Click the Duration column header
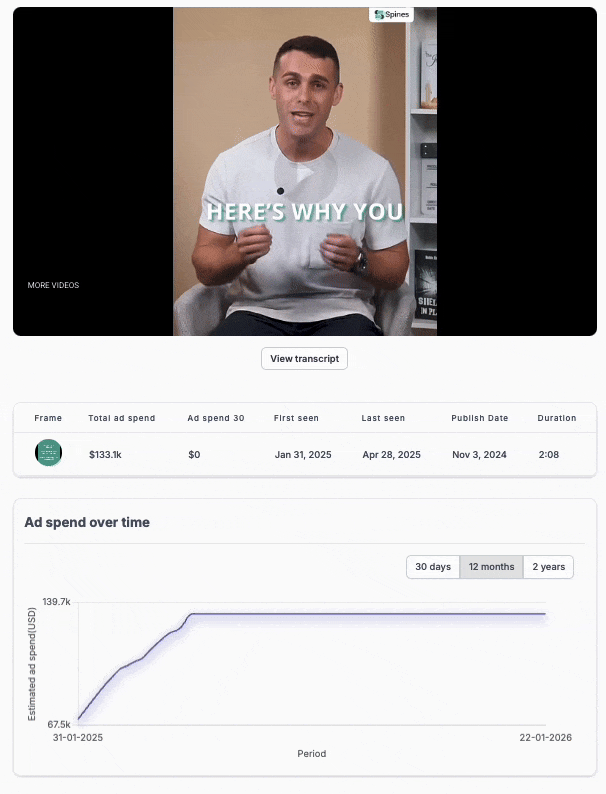Viewport: 606px width, 794px height. 556,418
